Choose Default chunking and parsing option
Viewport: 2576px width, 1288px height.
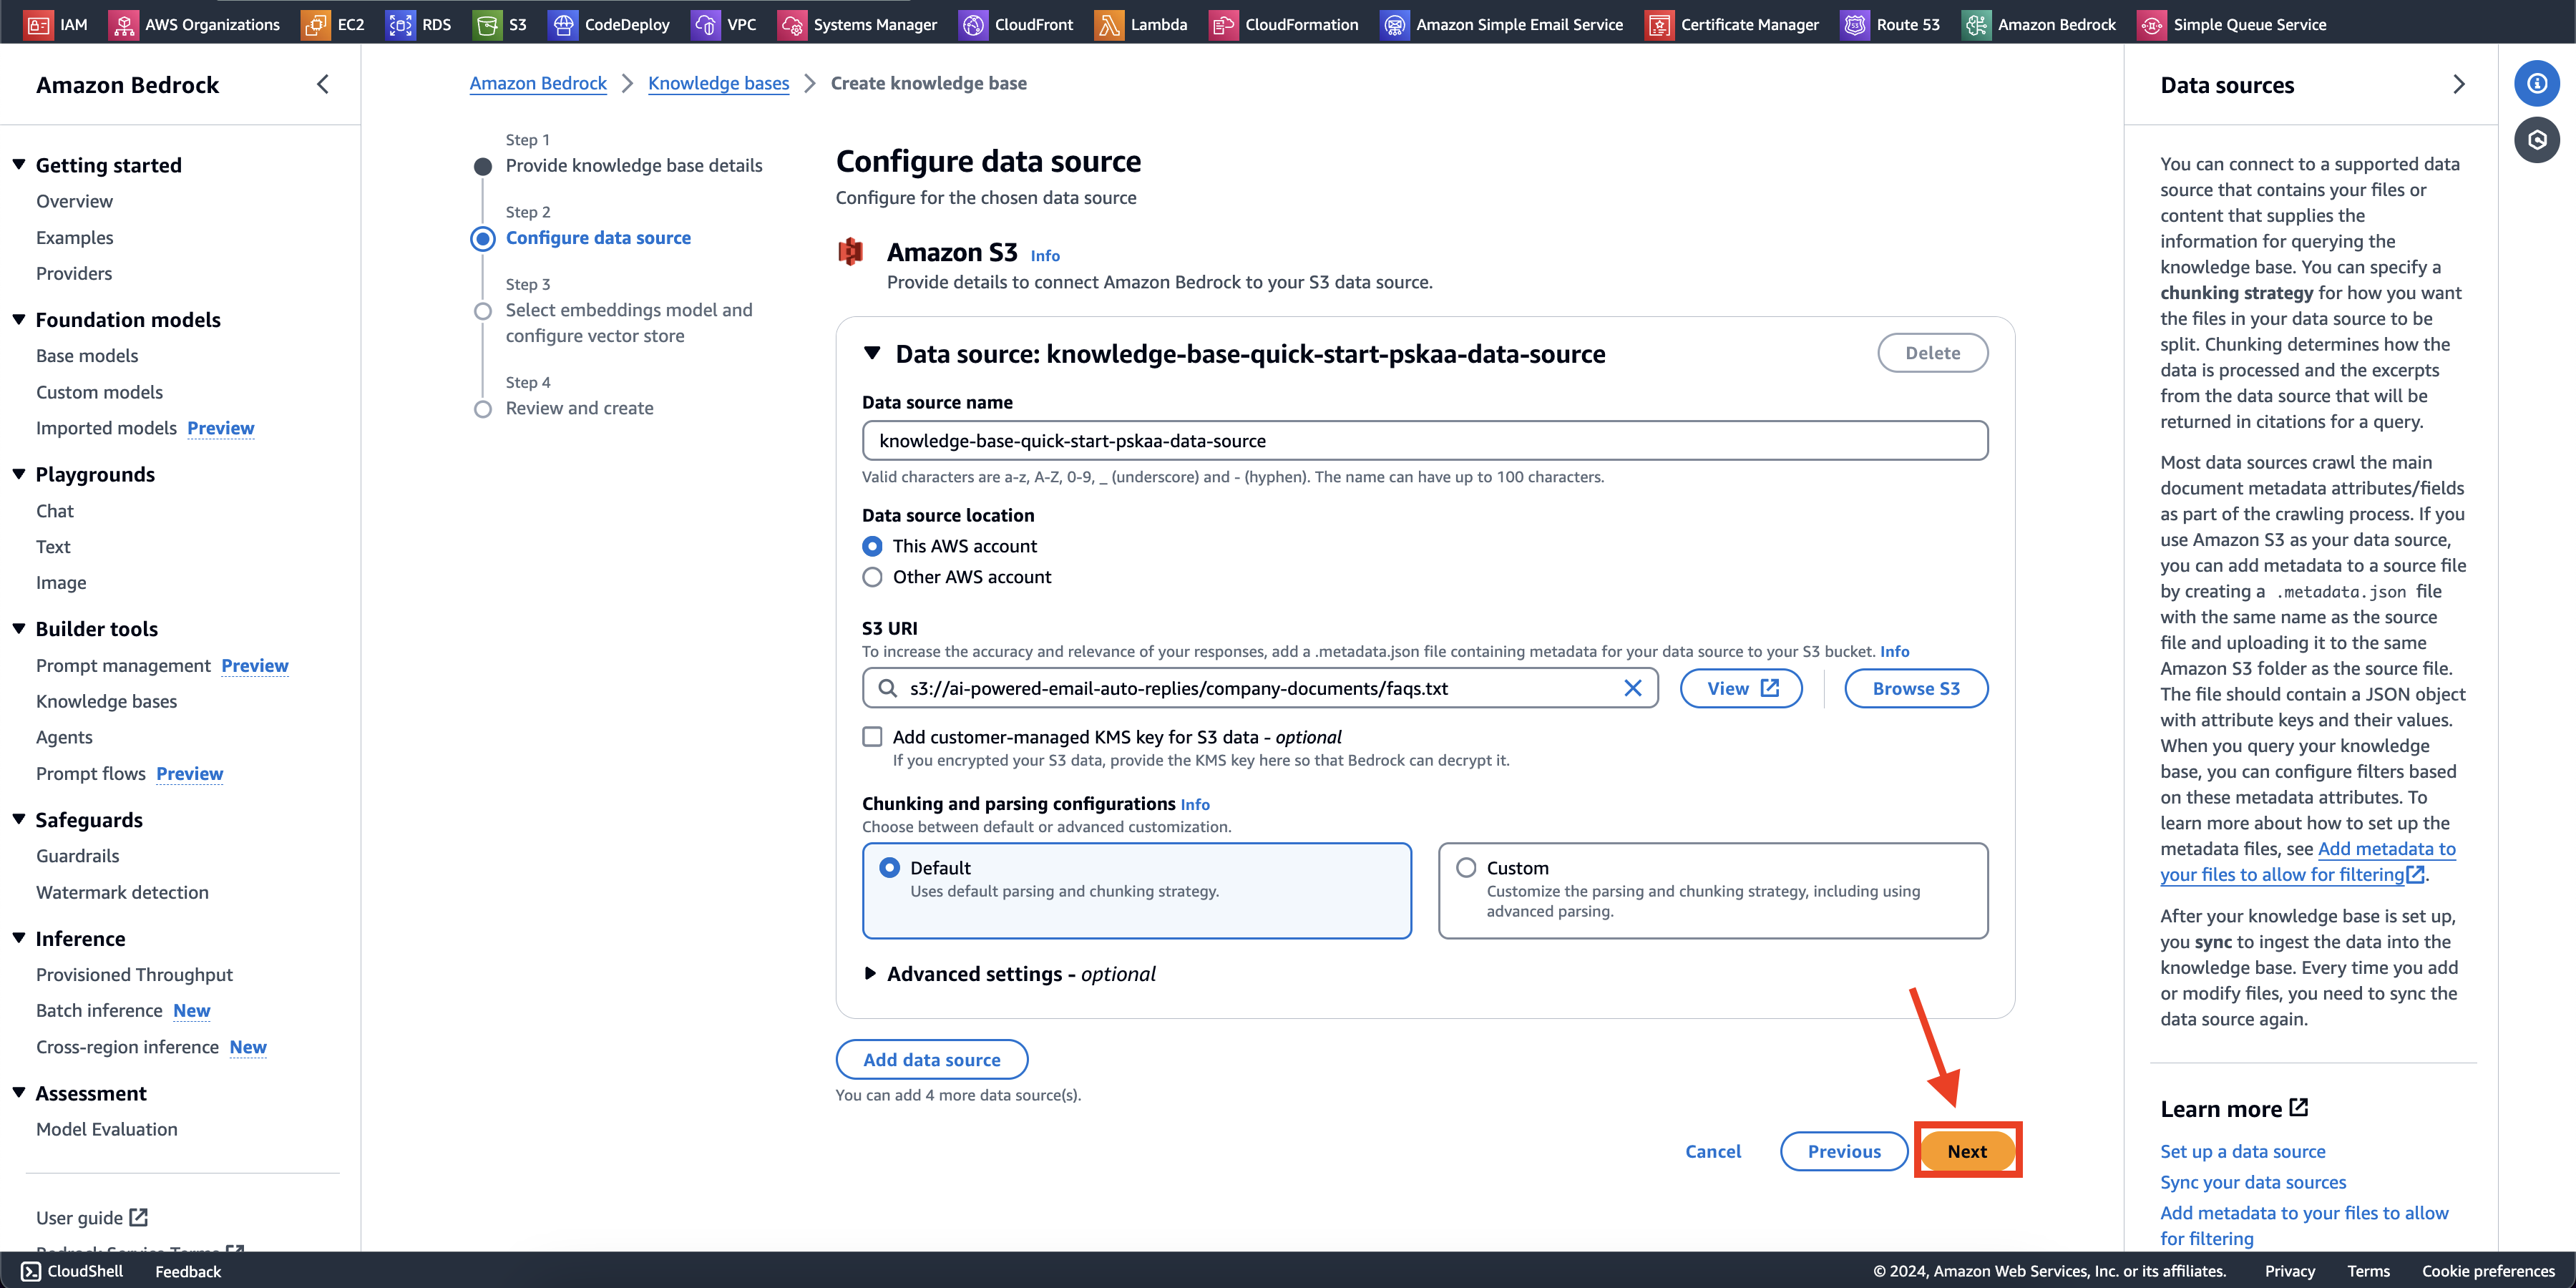pos(1137,890)
